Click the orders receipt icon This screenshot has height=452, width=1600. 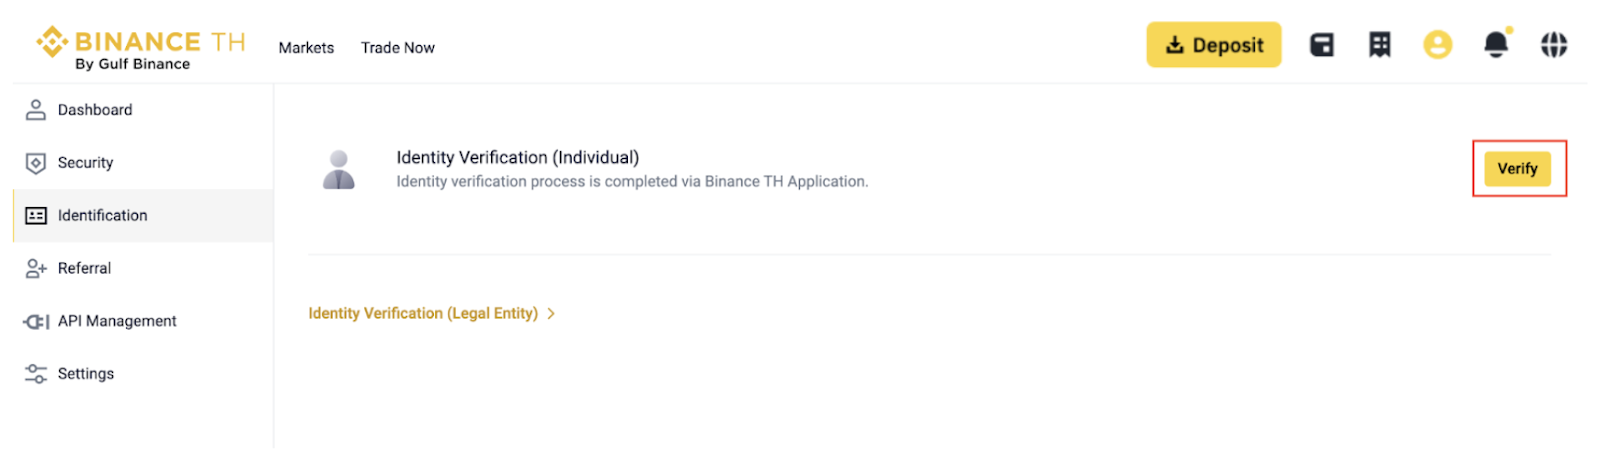tap(1380, 45)
